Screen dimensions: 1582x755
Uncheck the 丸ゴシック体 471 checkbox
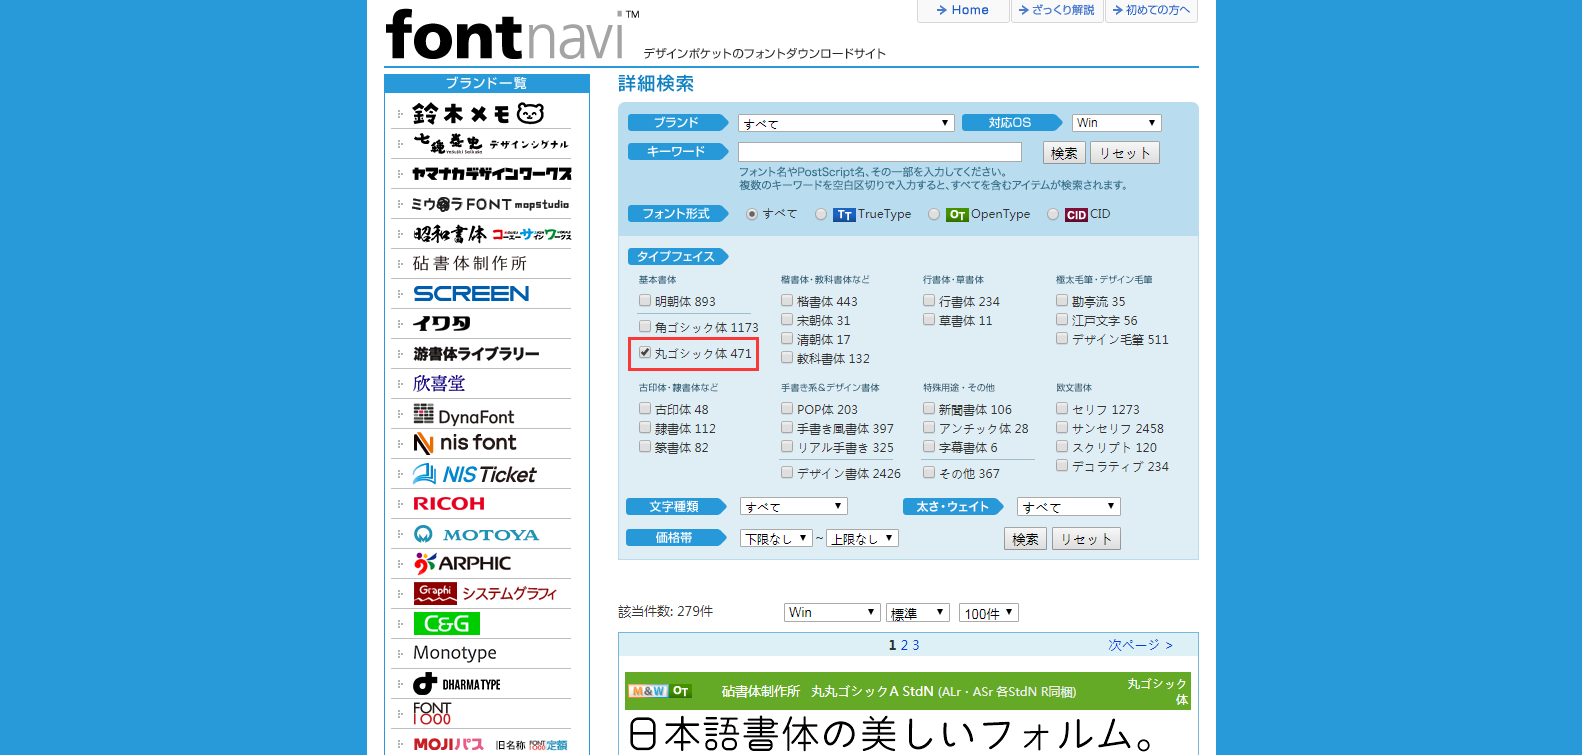(645, 352)
